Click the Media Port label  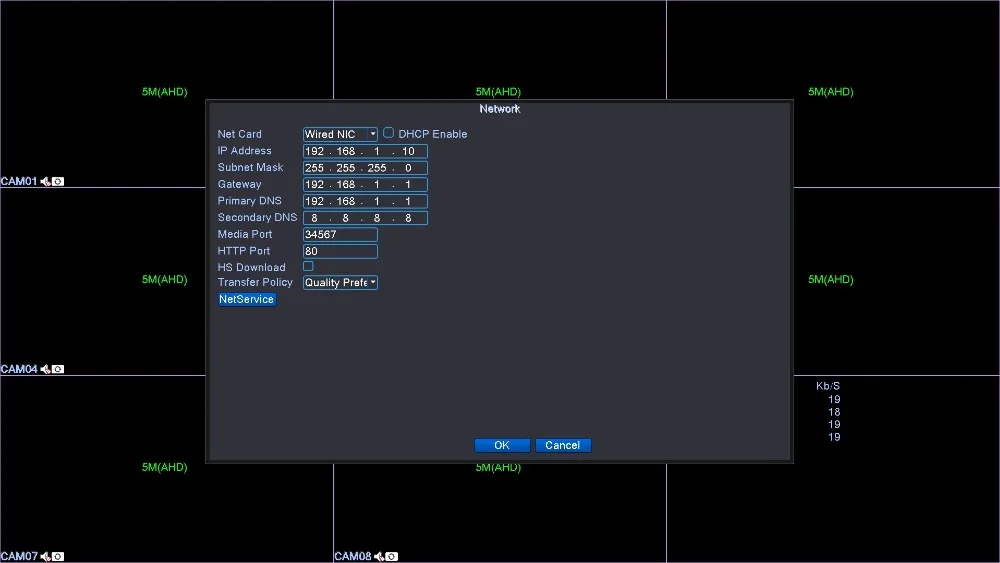pos(245,234)
